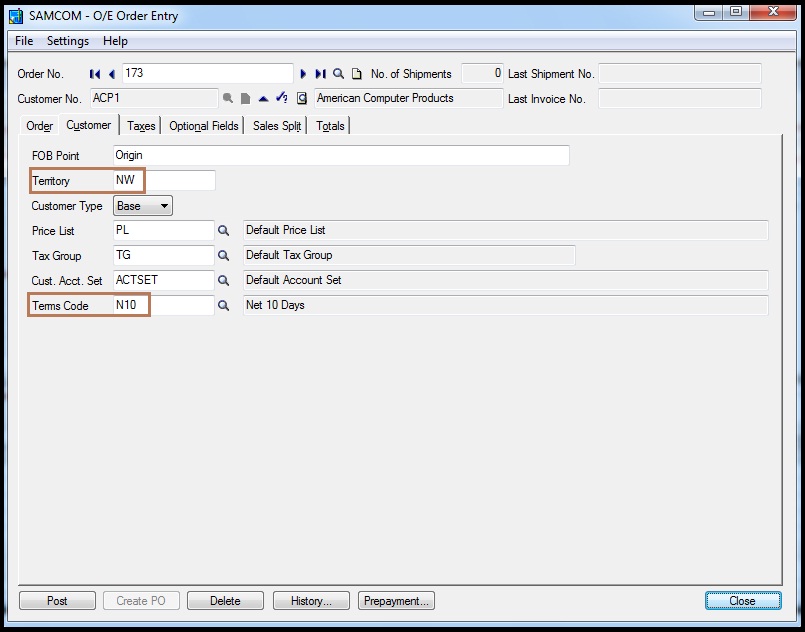Open the Help menu
805x632 pixels.
[x=115, y=41]
